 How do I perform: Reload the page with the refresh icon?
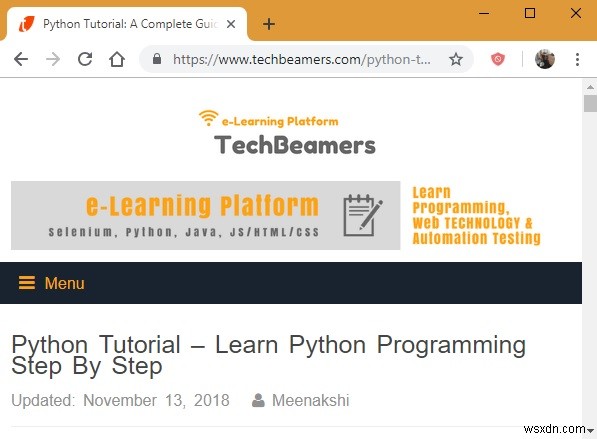(x=85, y=59)
